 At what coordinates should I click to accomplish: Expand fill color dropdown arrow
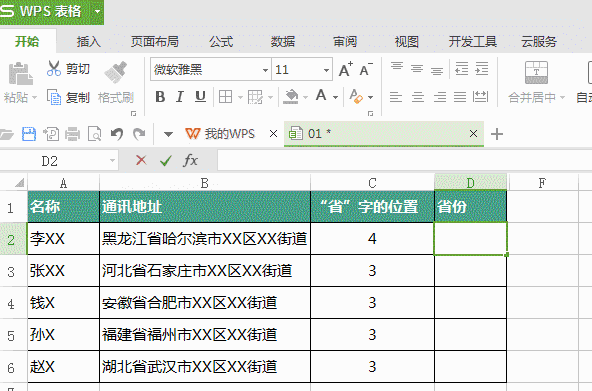[305, 98]
